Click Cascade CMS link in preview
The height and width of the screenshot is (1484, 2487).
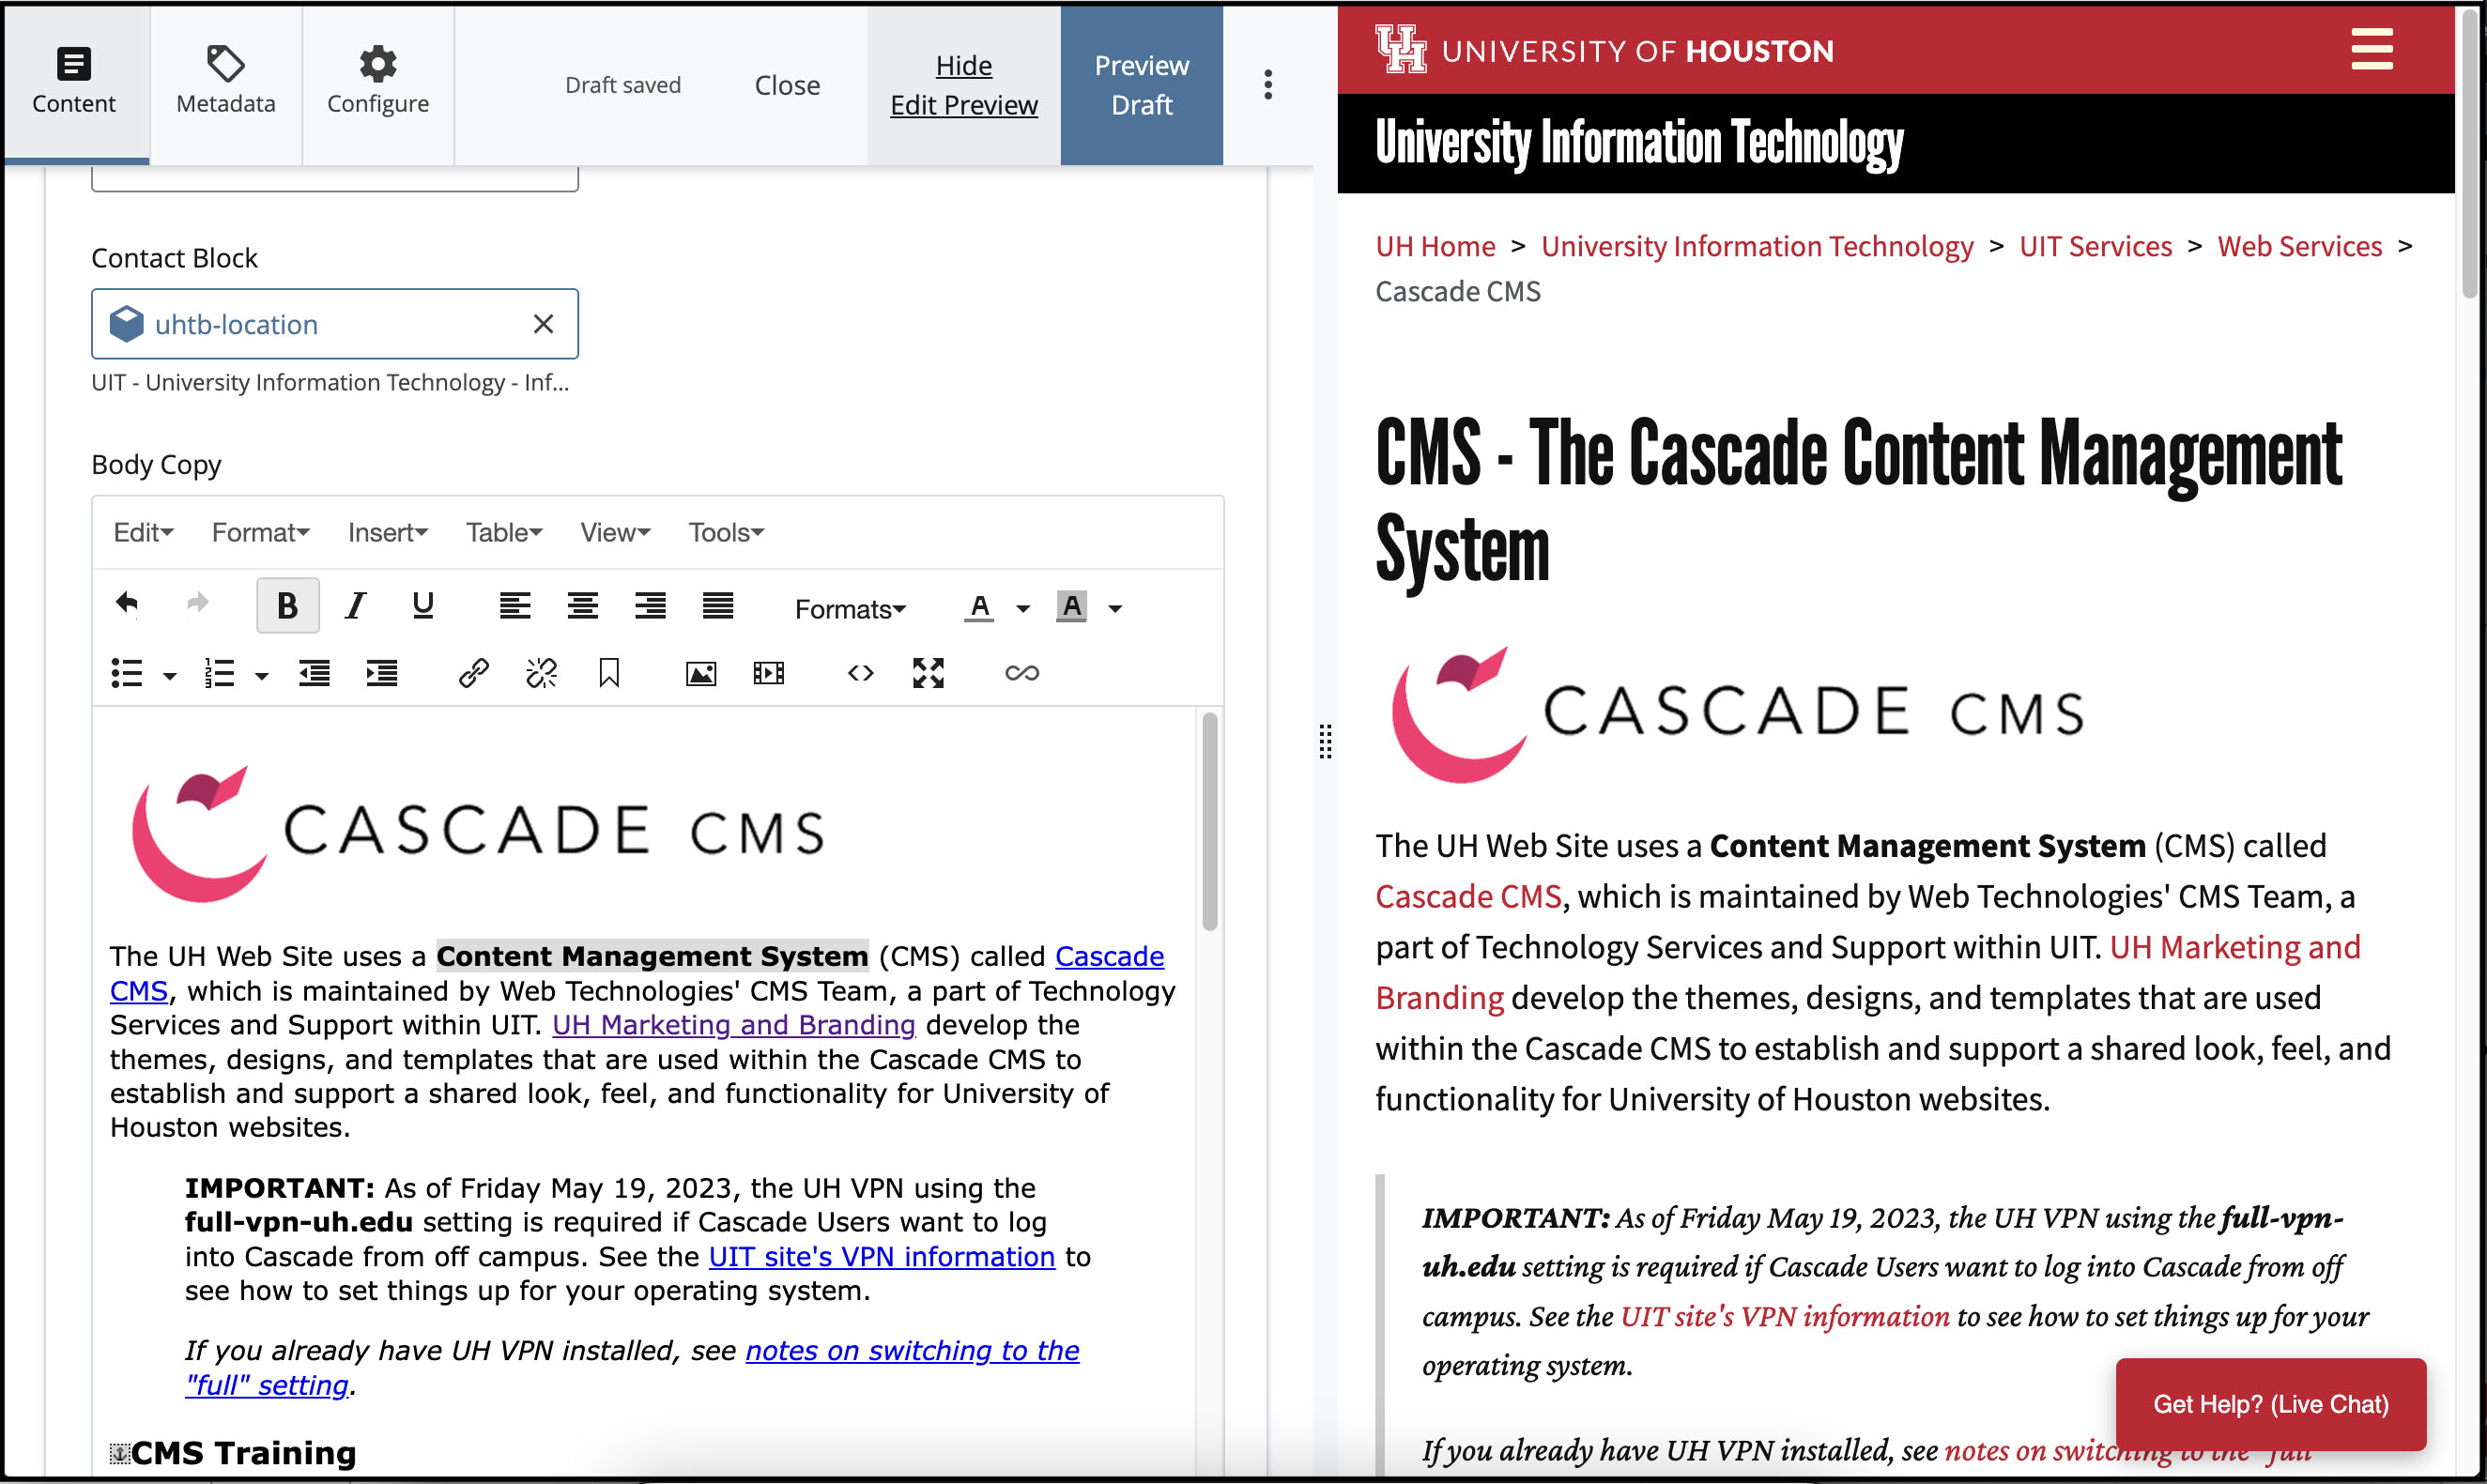[1468, 896]
